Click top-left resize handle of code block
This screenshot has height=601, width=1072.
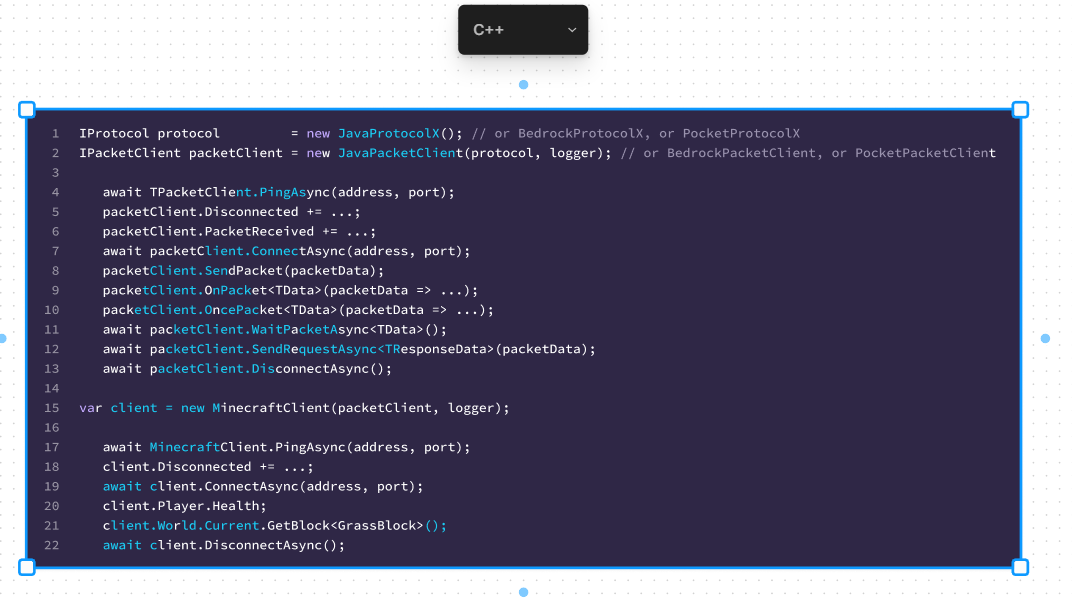27,109
